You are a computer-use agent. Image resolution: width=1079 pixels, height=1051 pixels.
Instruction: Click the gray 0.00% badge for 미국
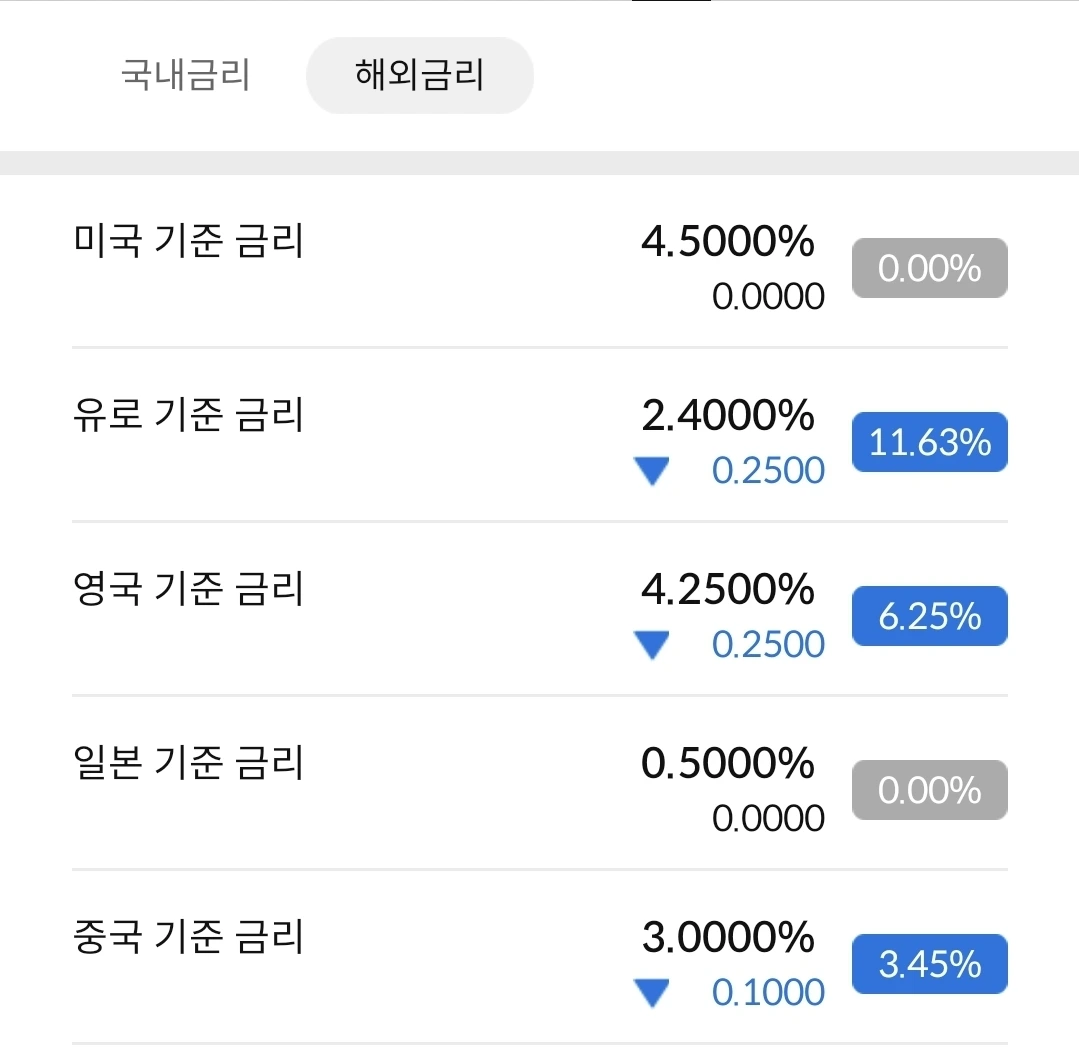click(x=929, y=268)
